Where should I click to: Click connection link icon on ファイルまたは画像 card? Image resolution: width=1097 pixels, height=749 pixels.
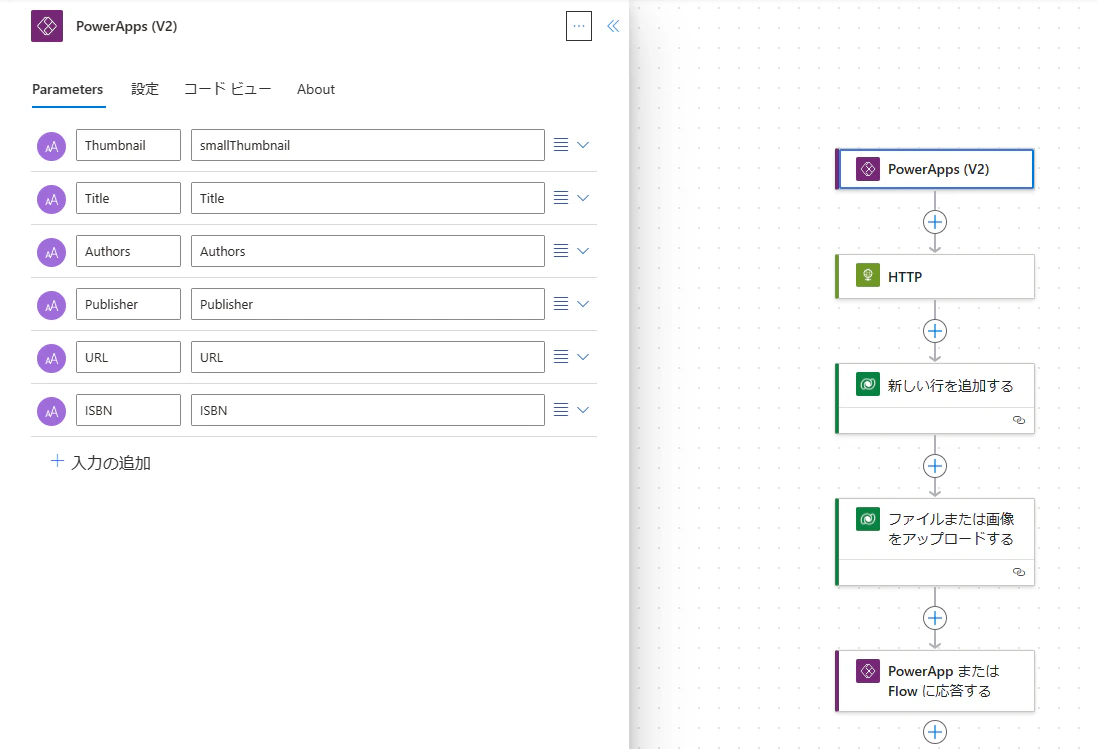click(x=1019, y=572)
